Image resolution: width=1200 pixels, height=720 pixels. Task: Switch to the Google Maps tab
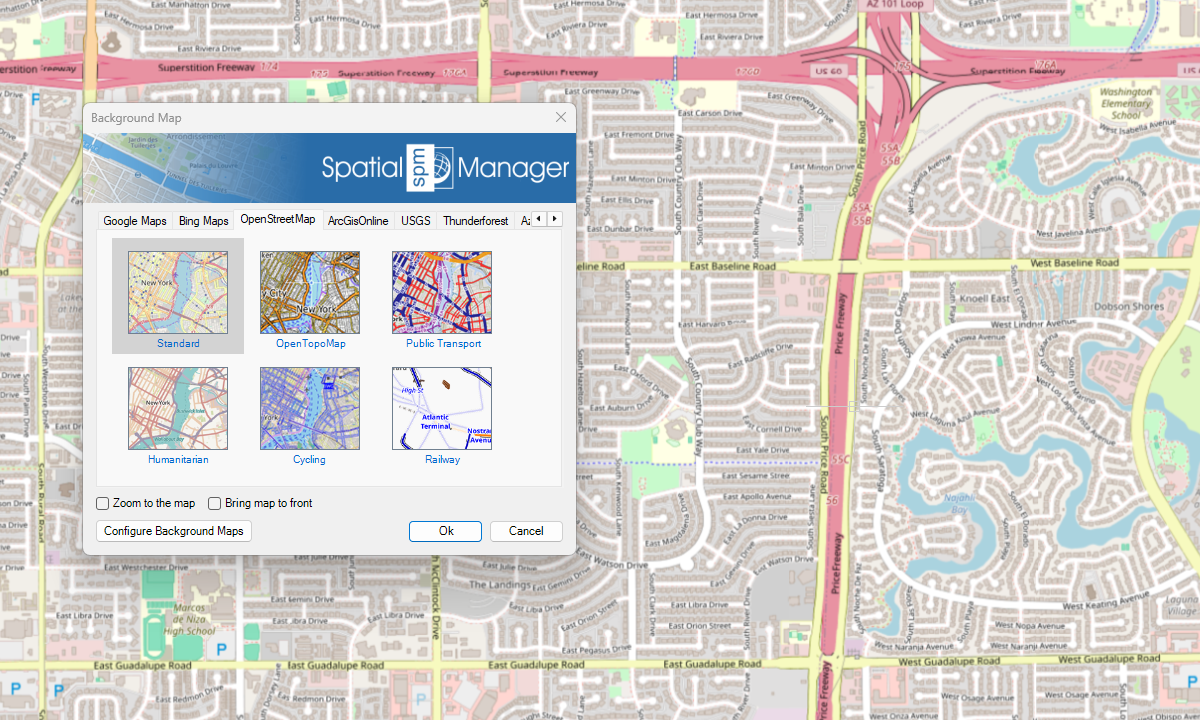[x=135, y=221]
